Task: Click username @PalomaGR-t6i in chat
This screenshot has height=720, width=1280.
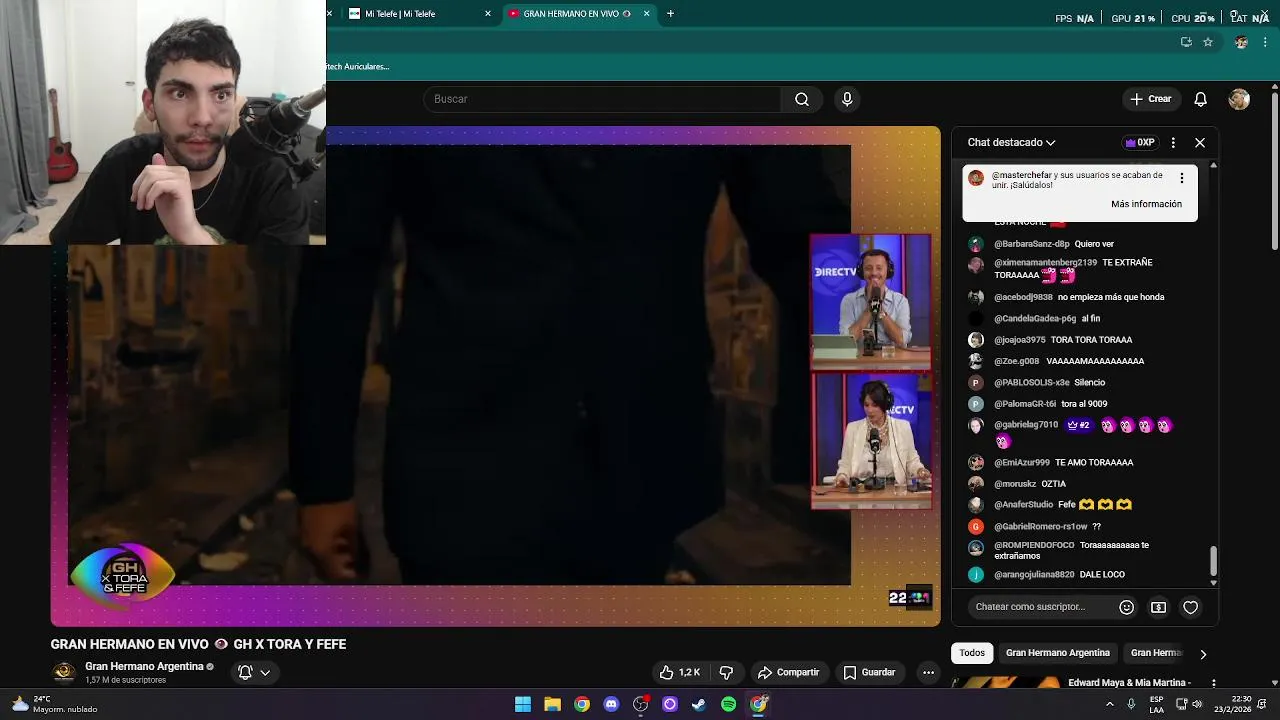Action: coord(1025,404)
